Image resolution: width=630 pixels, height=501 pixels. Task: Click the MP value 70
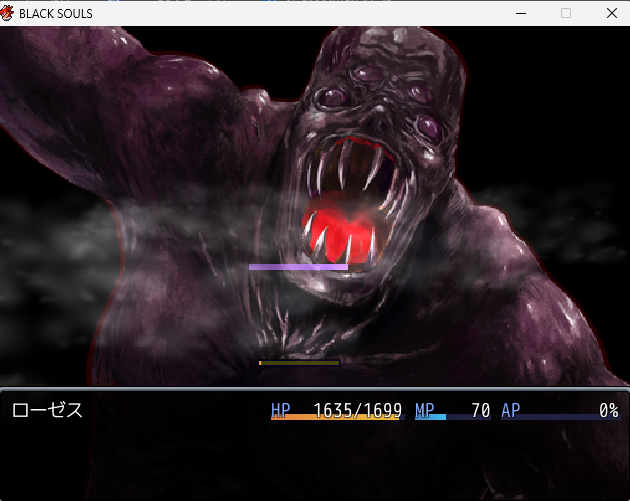click(481, 411)
